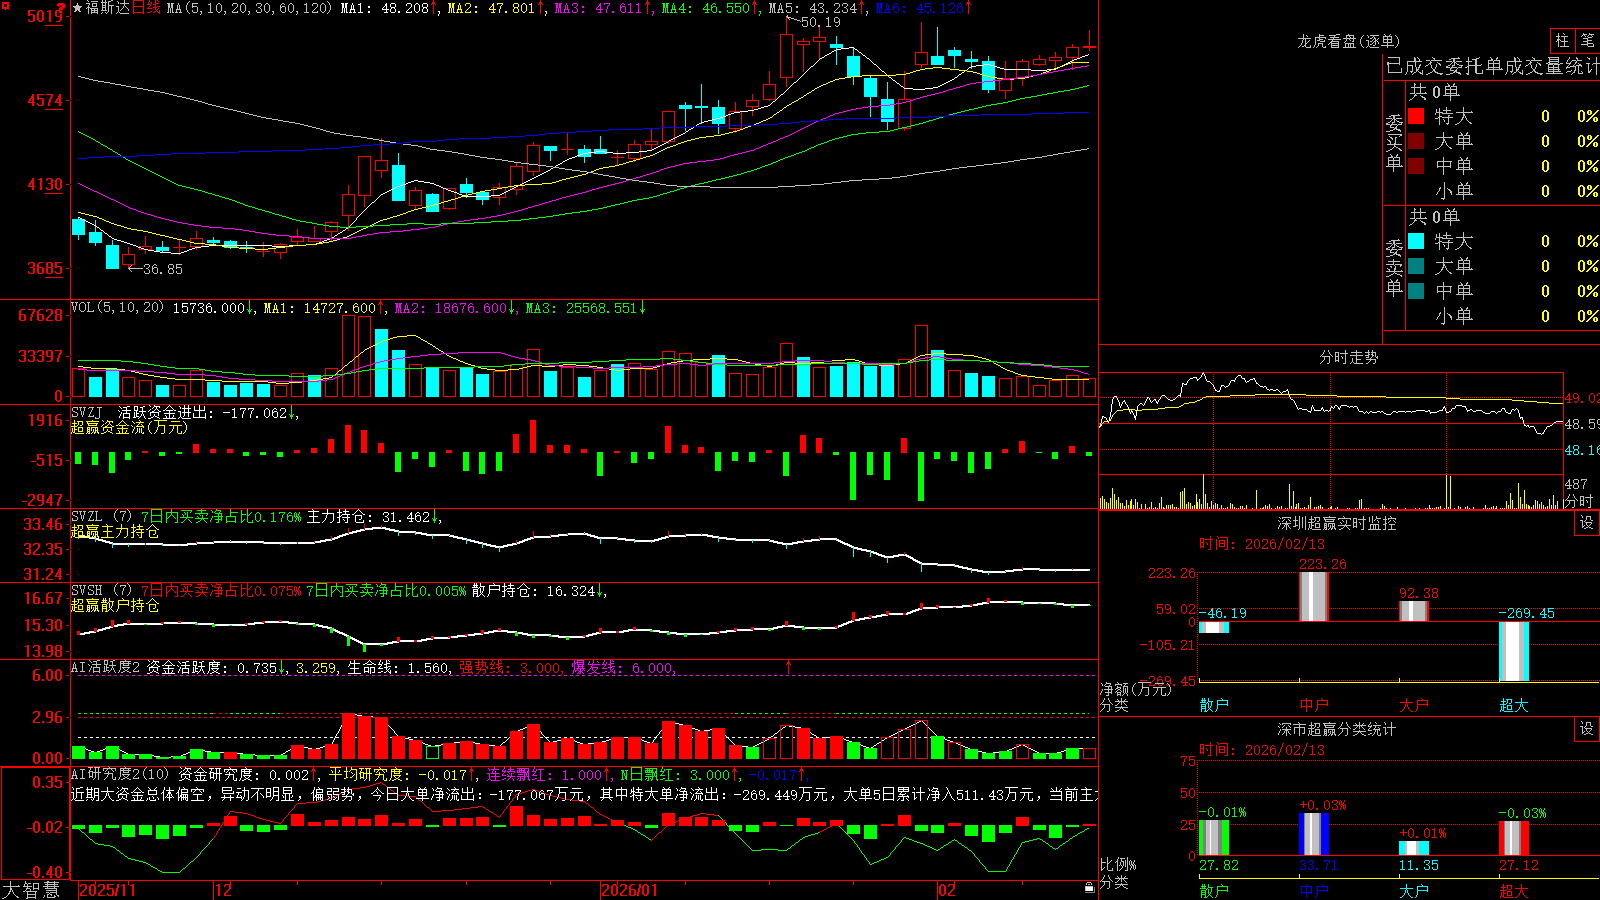
Task: Click the 强势线: 3.000 label
Action: point(511,667)
